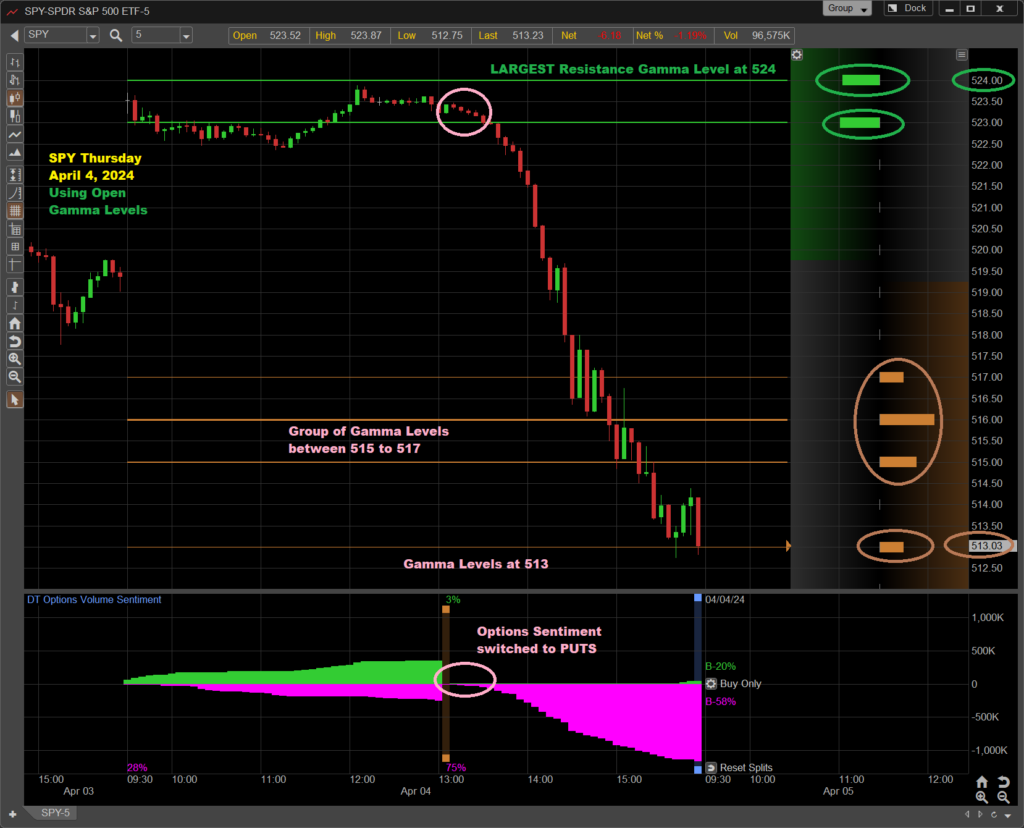Expand the interval dropdown showing 5
This screenshot has width=1024, height=828.
tap(185, 36)
